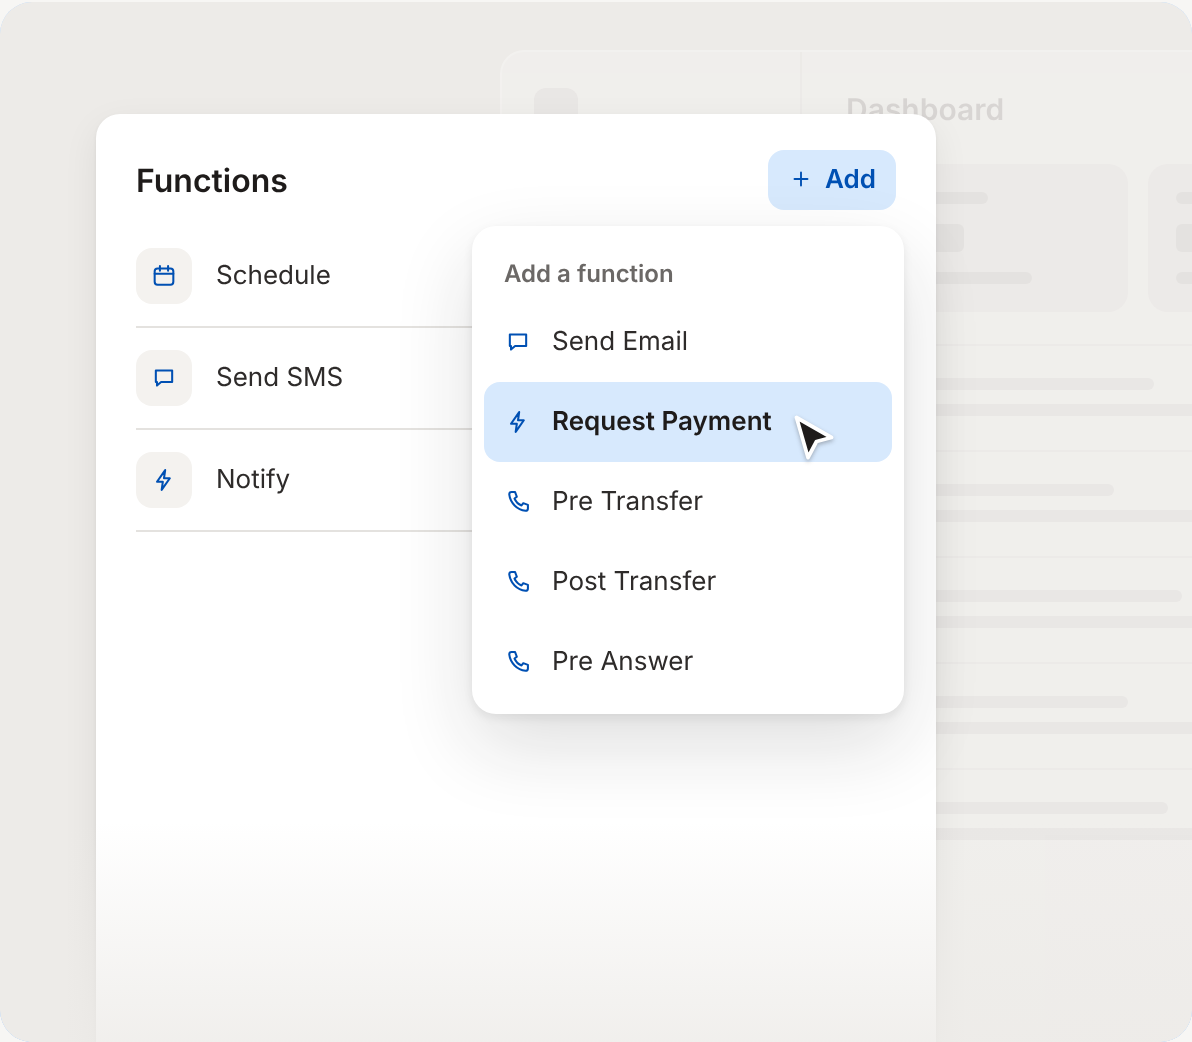Click the faded Dashboard title behind
Viewport: 1192px width, 1042px height.
point(924,108)
